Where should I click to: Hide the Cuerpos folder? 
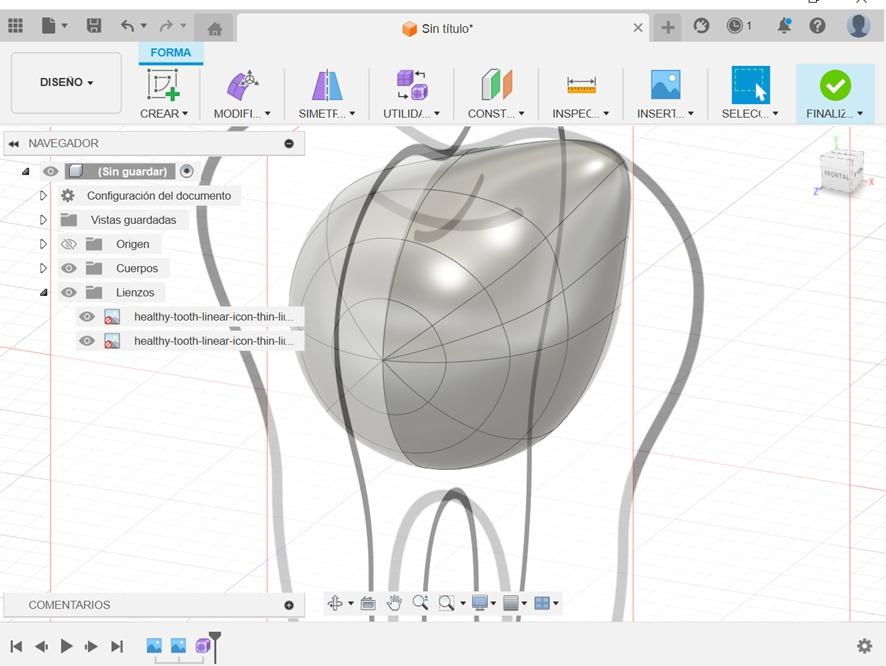tap(68, 268)
